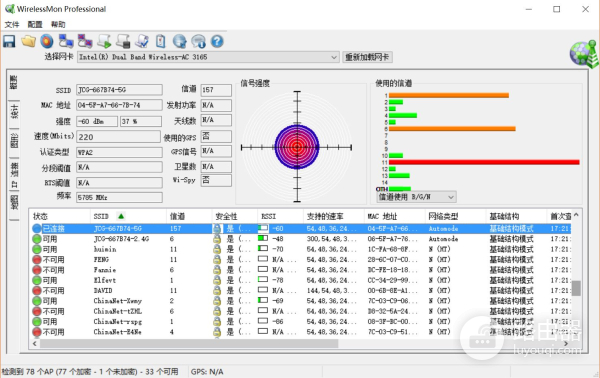Screen dimensions: 600x378
Task: Click the clipboard toolbar icon
Action: [161, 41]
